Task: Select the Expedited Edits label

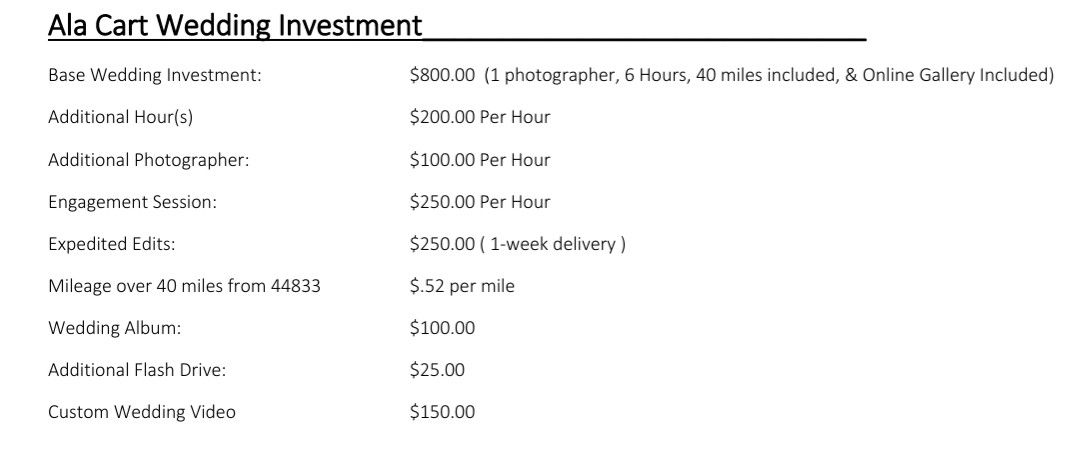Action: coord(112,244)
